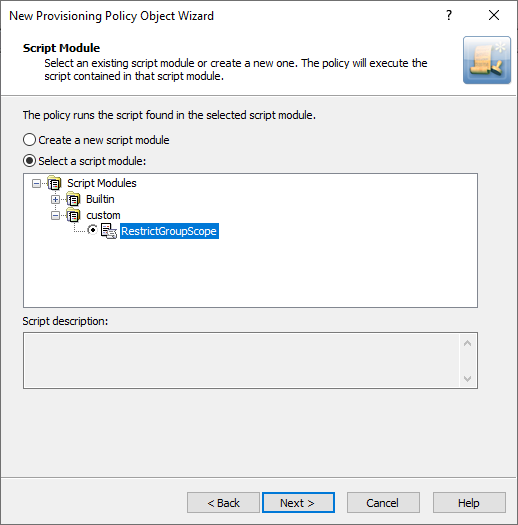This screenshot has width=518, height=525.
Task: Collapse the custom folder node
Action: [55, 216]
